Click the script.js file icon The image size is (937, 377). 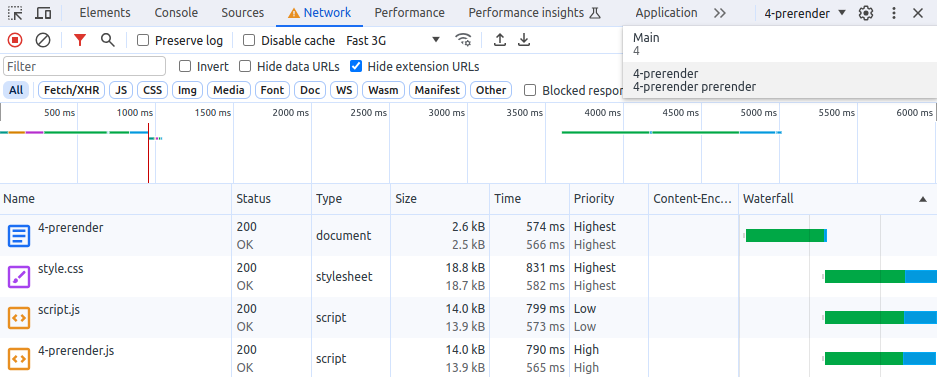[x=19, y=317]
